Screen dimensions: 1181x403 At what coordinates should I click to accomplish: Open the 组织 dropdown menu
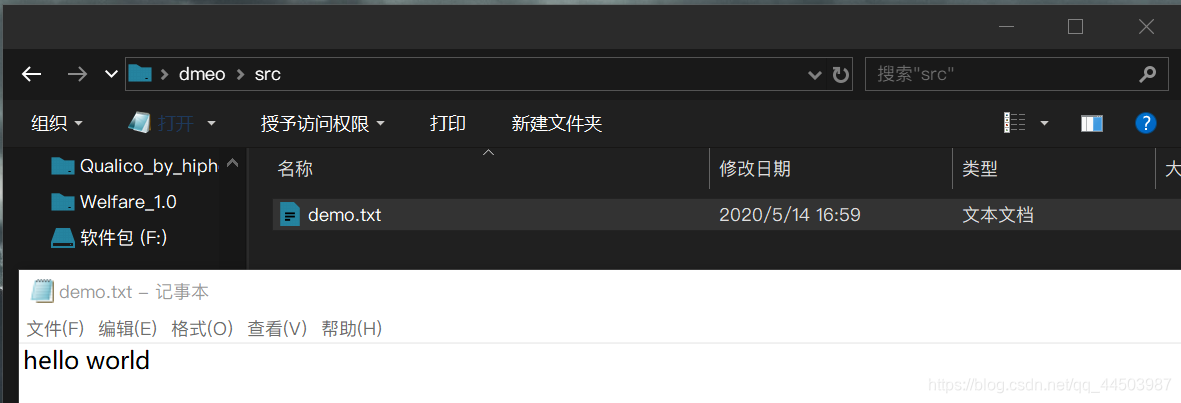[56, 124]
